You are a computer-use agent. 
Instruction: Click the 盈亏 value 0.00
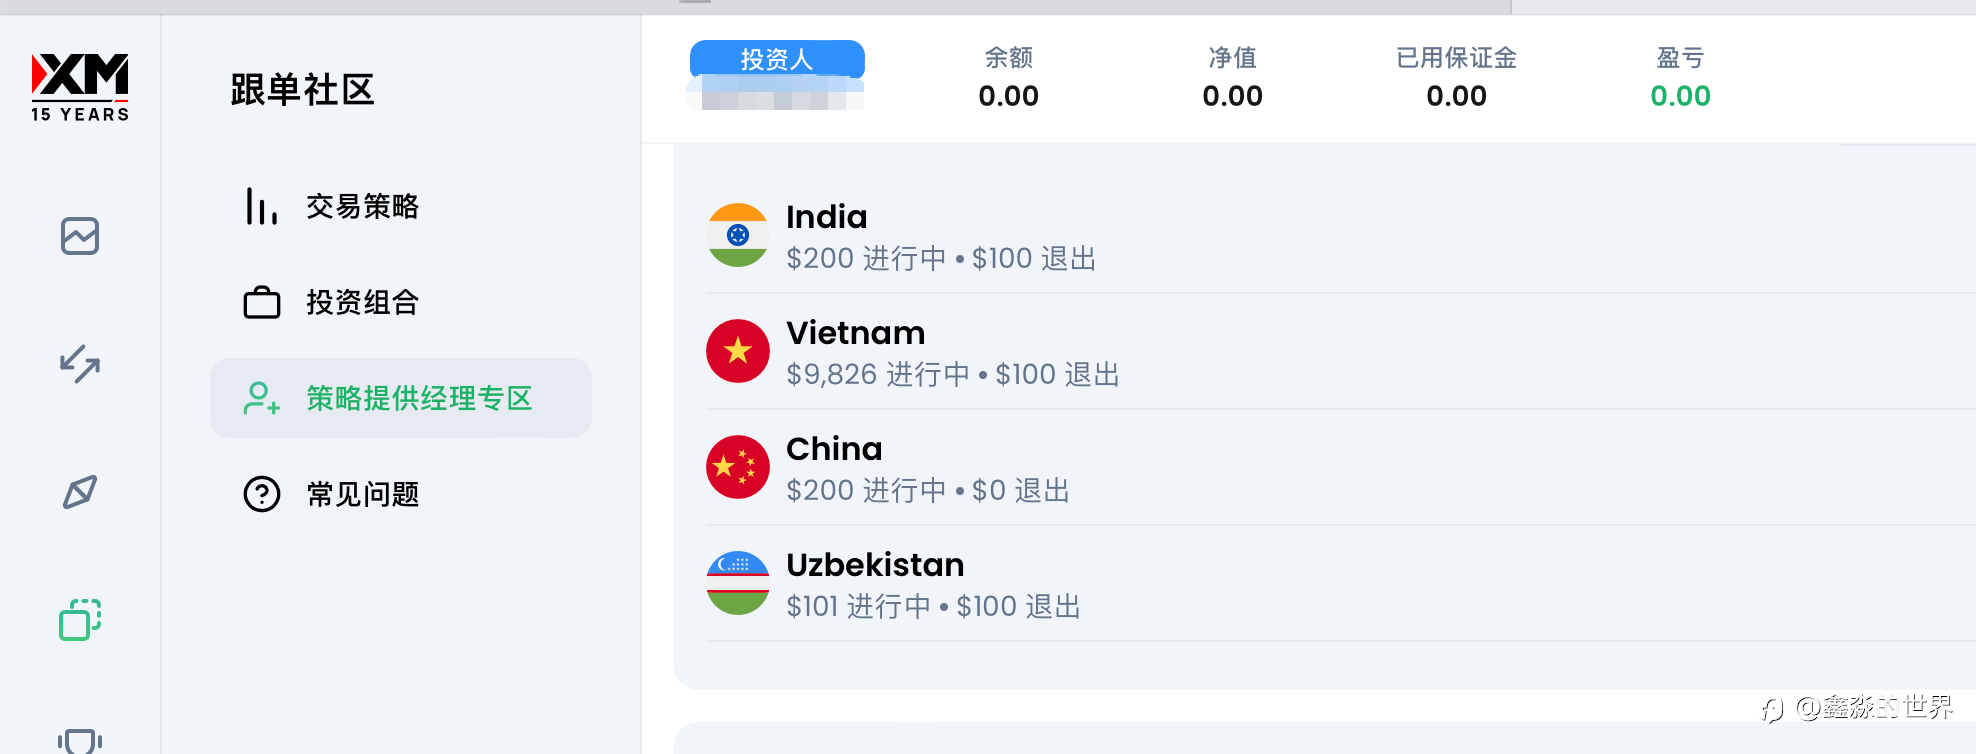pos(1680,96)
